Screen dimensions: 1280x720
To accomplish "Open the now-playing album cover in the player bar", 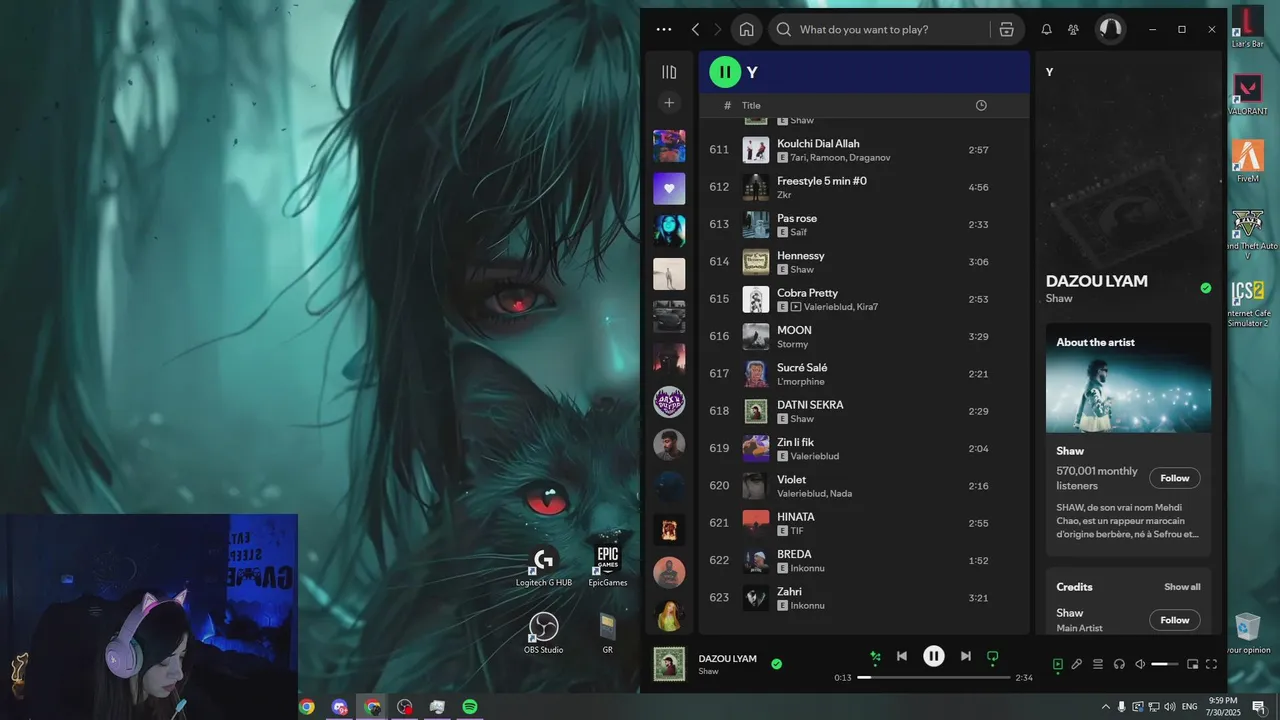I will tap(669, 664).
